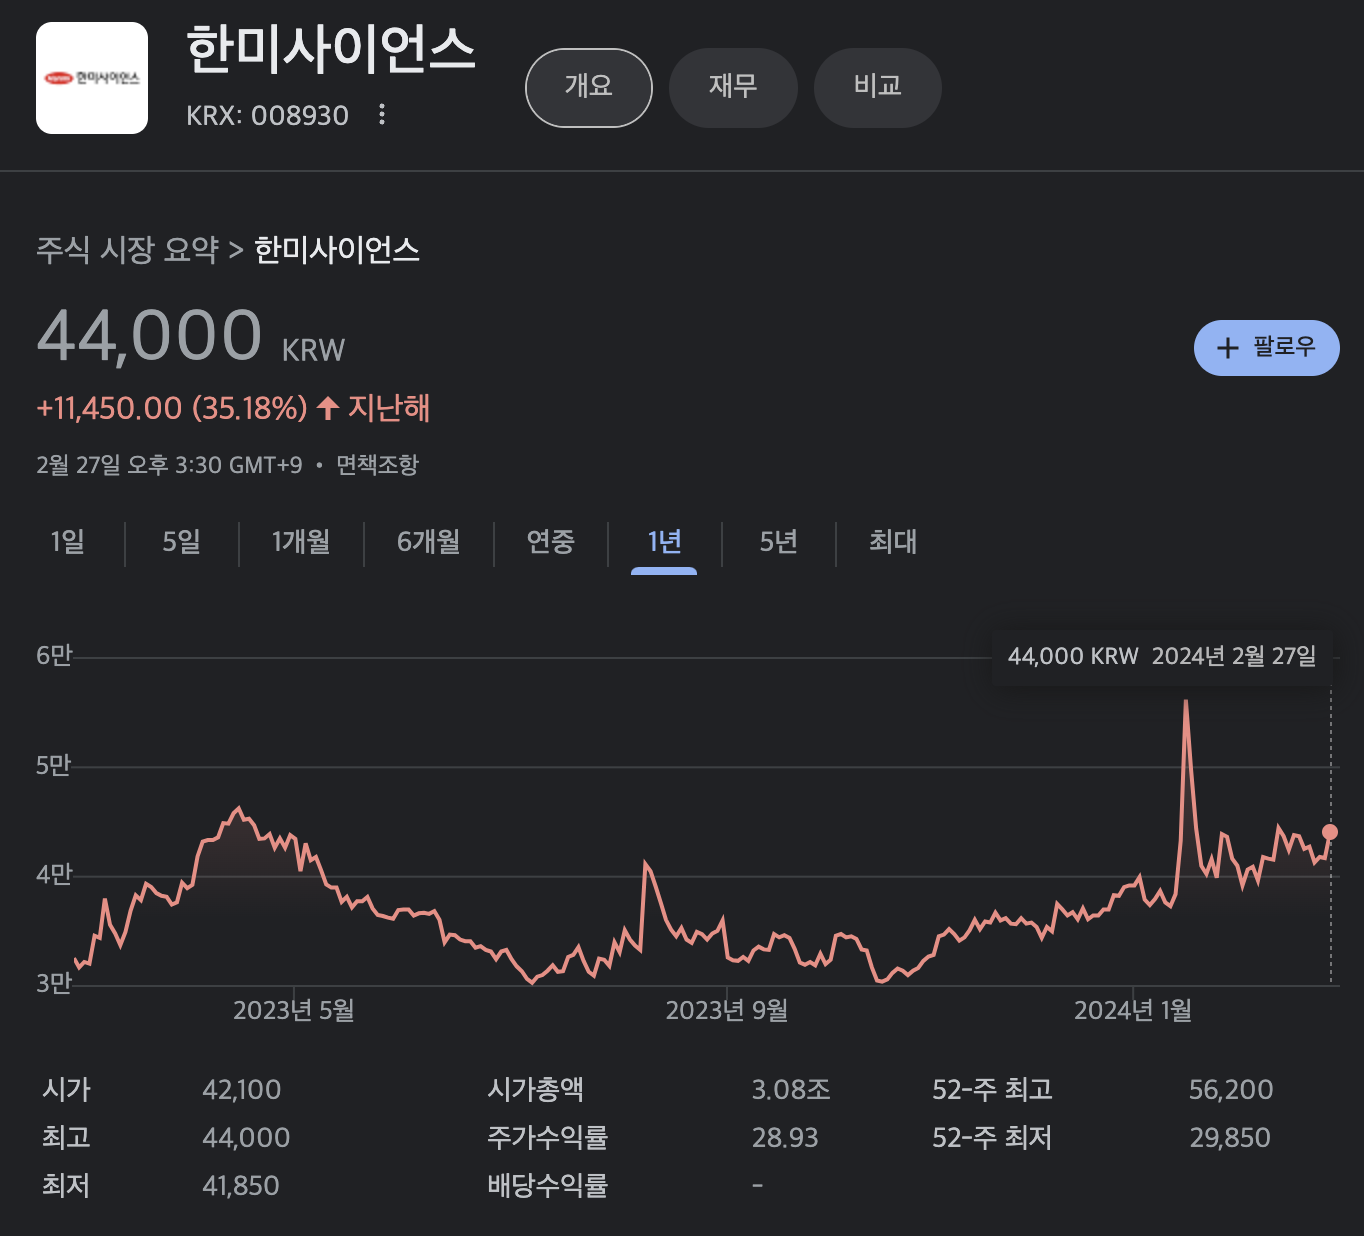The width and height of the screenshot is (1364, 1236).
Task: Click the 52-주 최저 label
Action: pos(992,1138)
